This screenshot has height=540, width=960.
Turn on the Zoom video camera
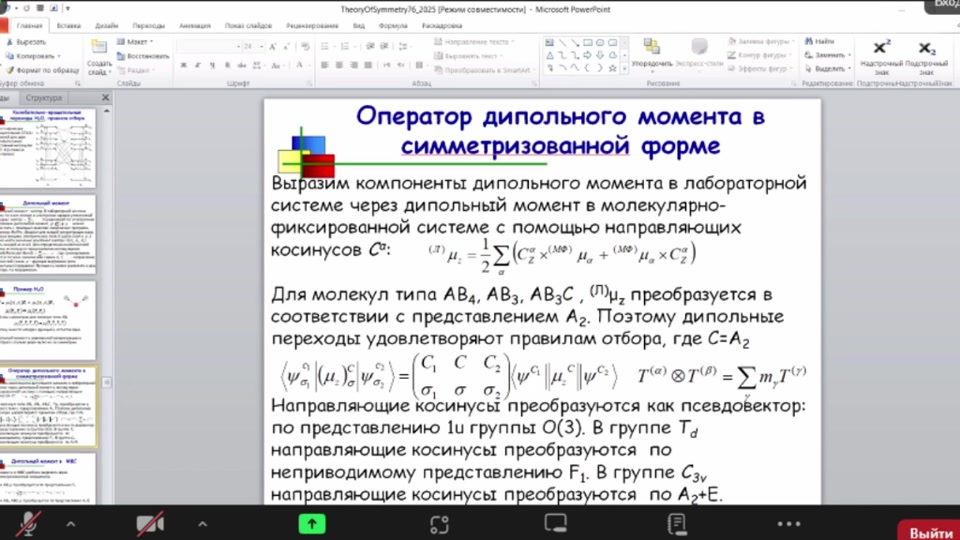[x=150, y=523]
